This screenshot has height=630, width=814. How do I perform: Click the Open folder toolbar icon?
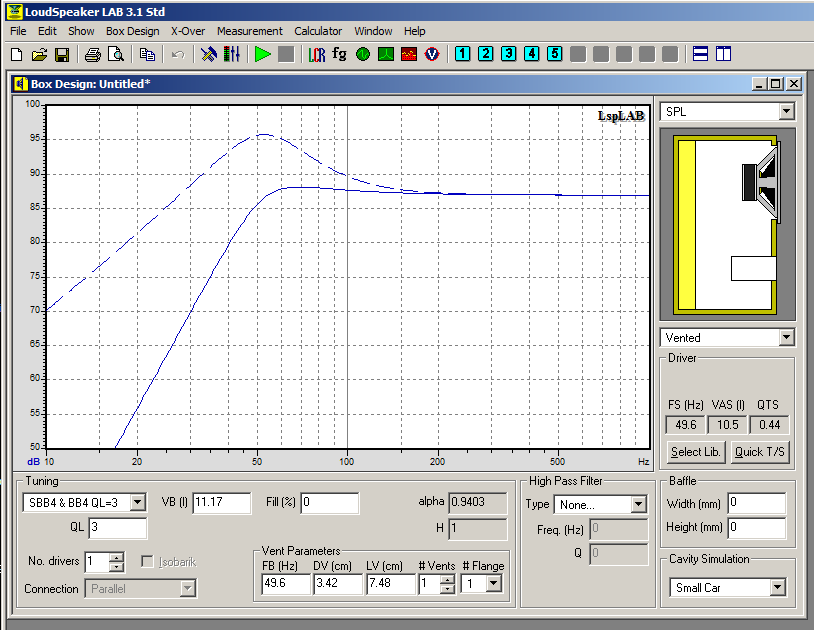39,54
